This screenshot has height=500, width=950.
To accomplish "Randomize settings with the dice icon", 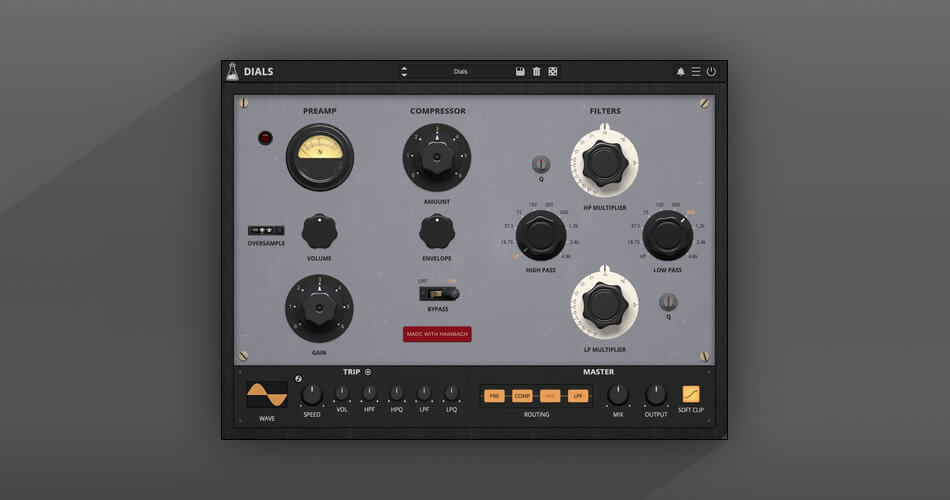I will pyautogui.click(x=552, y=72).
